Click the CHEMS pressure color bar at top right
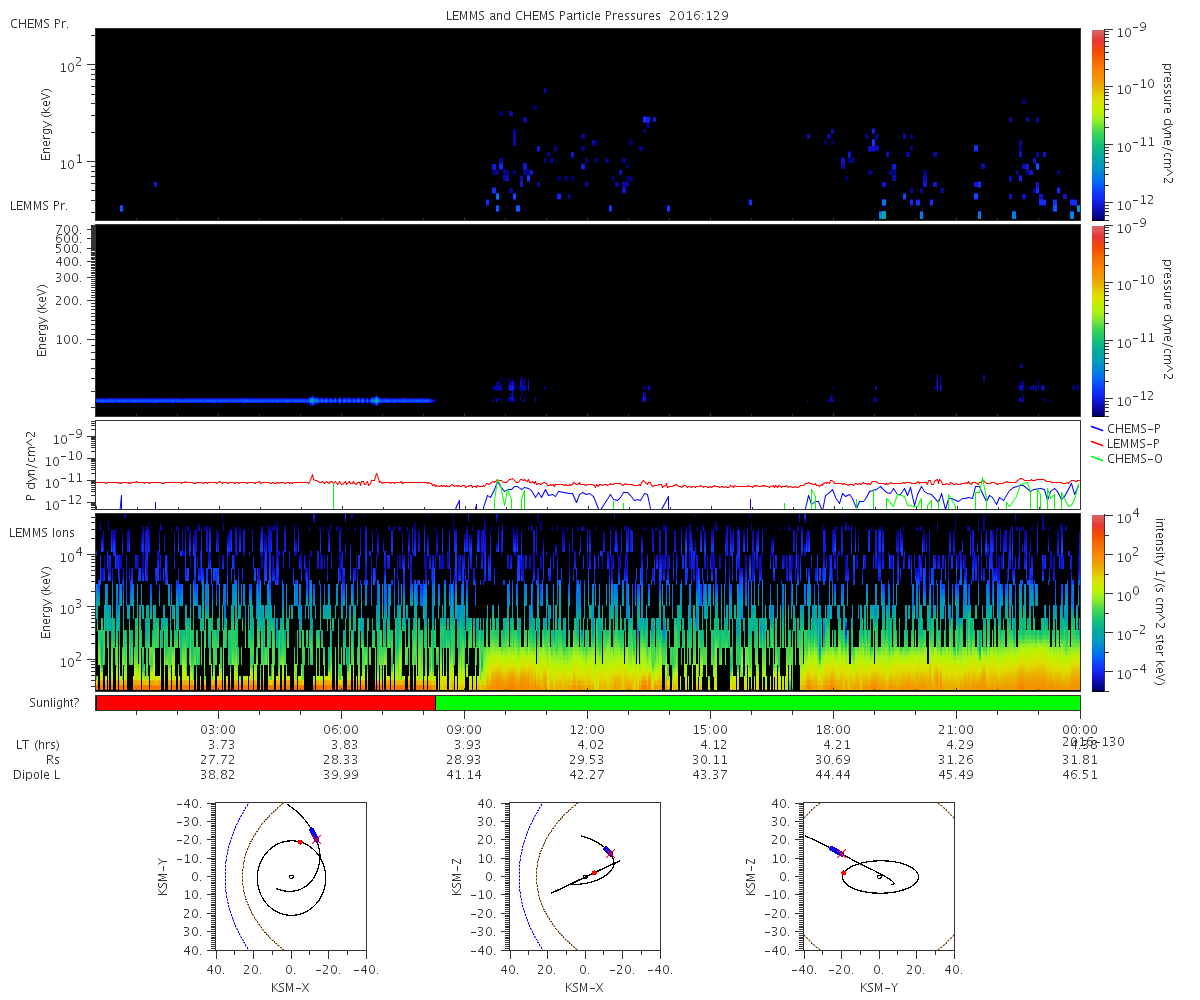This screenshot has height=1000, width=1200. (1098, 123)
